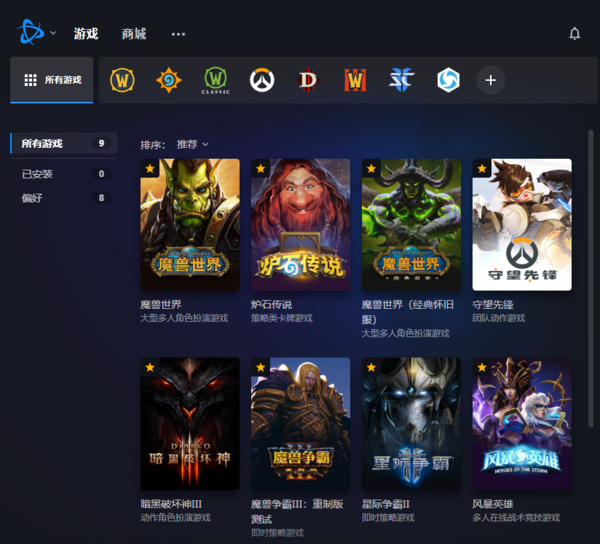Toggle favorite star on 魔兽世界 经典怀旧服 card
Viewport: 600px width, 544px height.
pyautogui.click(x=371, y=168)
